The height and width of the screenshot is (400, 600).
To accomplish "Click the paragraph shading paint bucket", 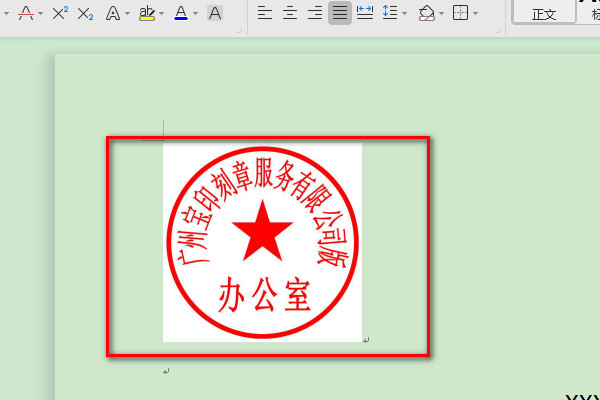I will (427, 13).
